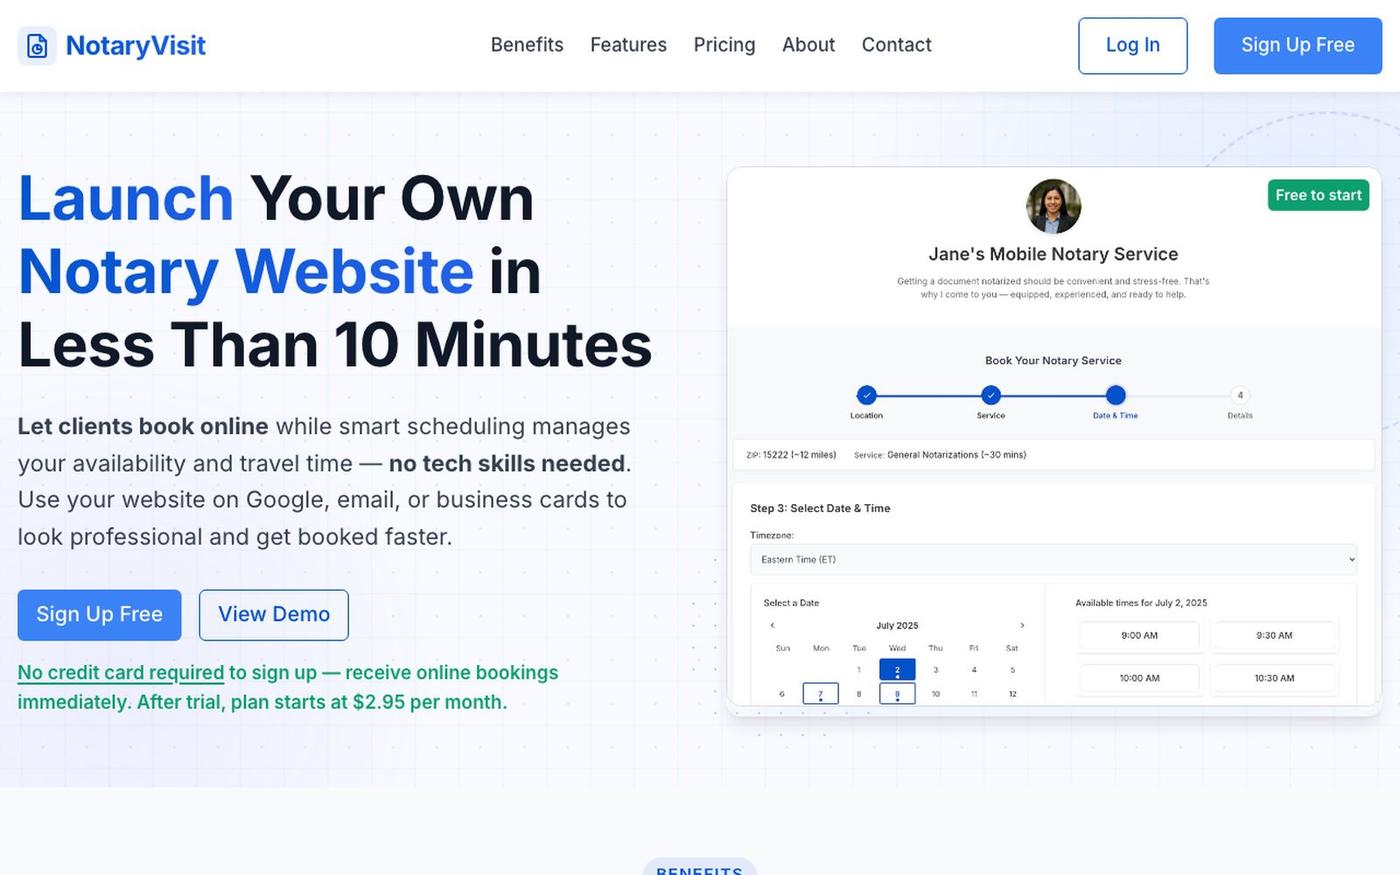Go to previous month in calendar
The height and width of the screenshot is (875, 1400).
coord(772,626)
